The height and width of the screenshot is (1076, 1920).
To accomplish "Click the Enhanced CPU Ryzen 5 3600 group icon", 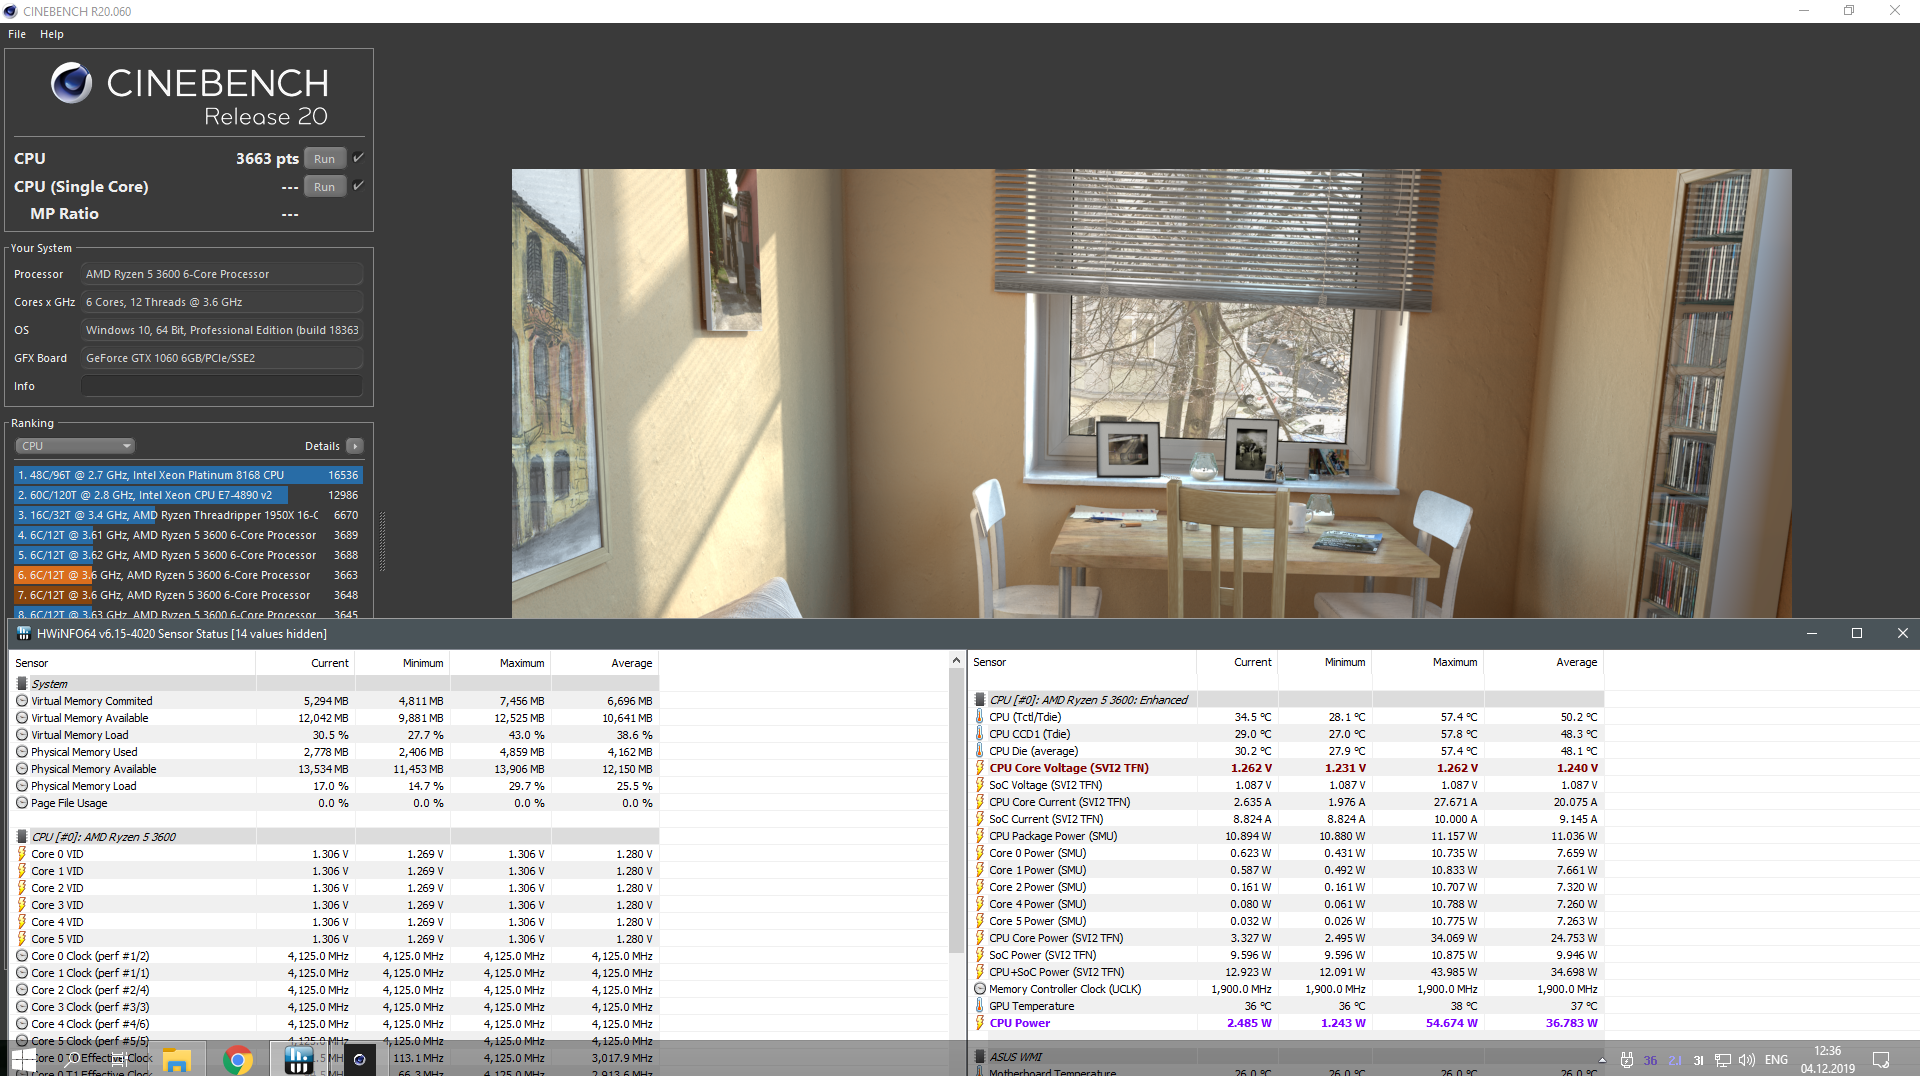I will point(980,700).
